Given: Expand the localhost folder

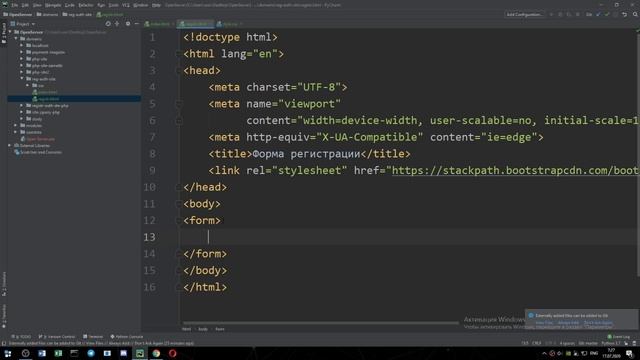Looking at the screenshot, I should [x=22, y=45].
